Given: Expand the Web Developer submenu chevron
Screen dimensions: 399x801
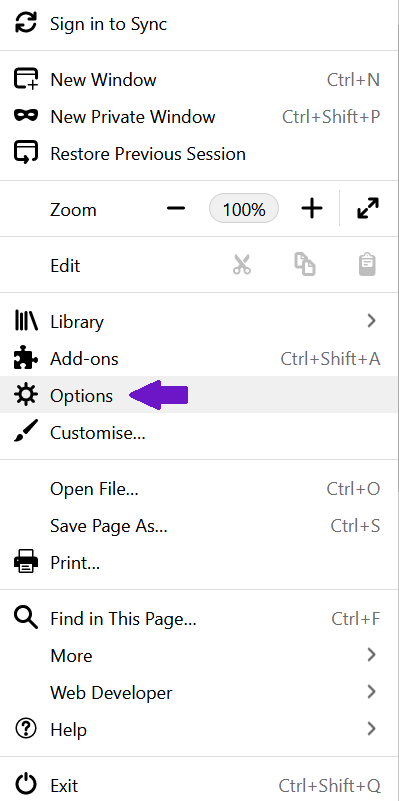Looking at the screenshot, I should pos(371,692).
